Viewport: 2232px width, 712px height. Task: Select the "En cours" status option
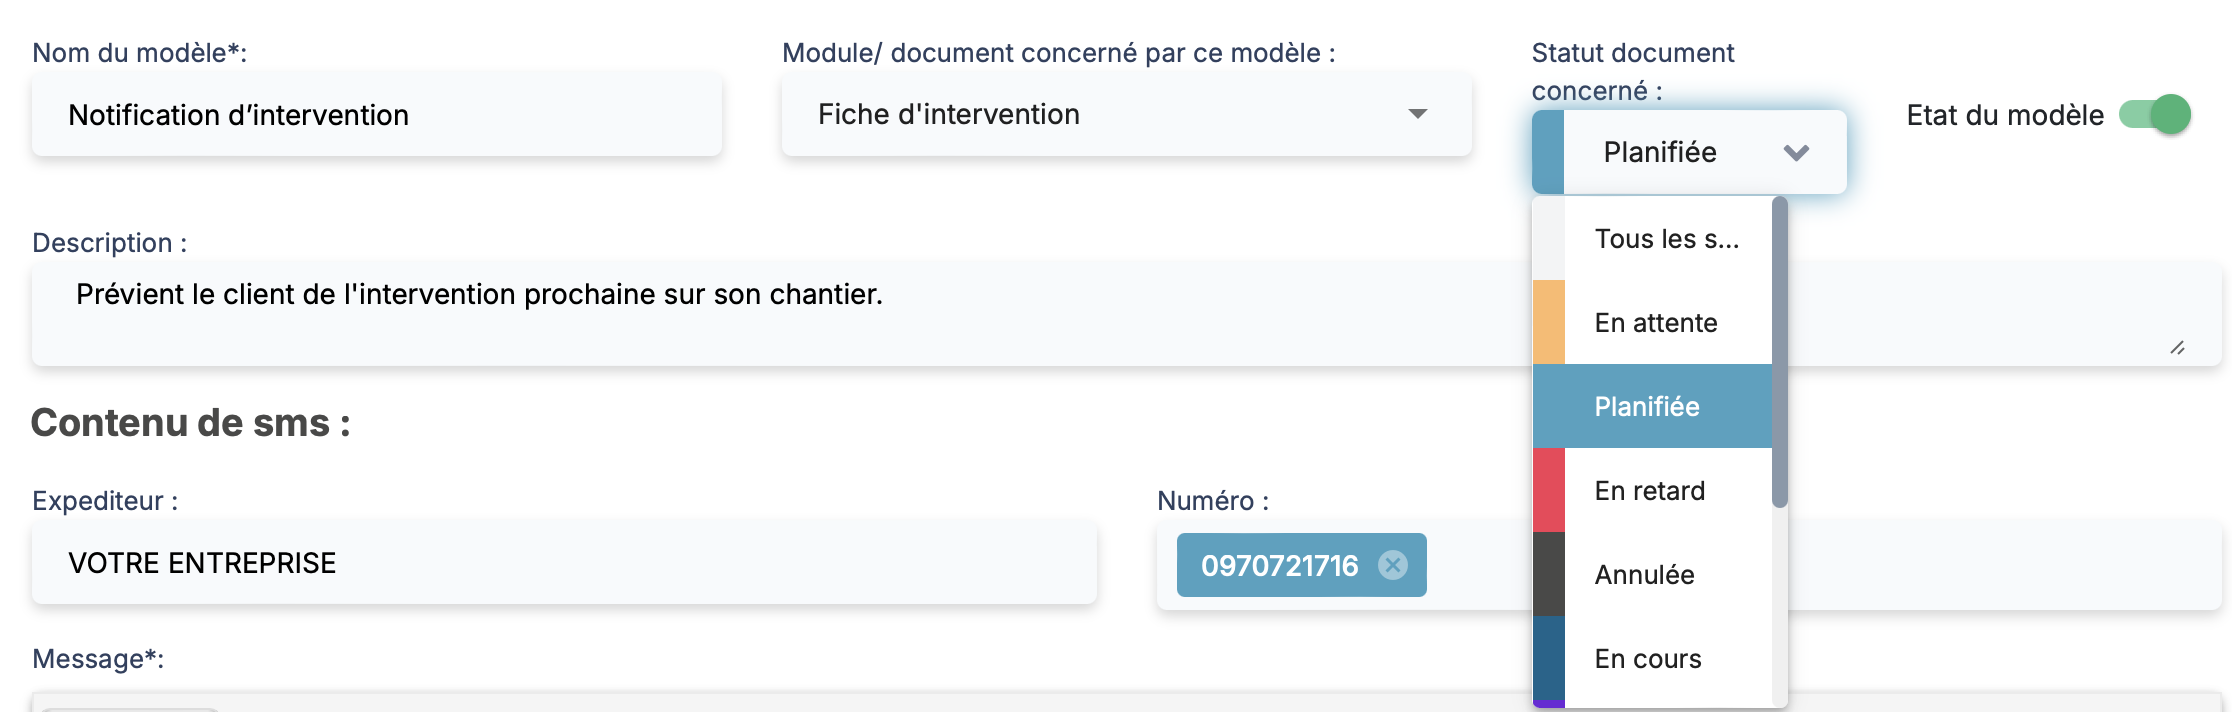(x=1648, y=659)
